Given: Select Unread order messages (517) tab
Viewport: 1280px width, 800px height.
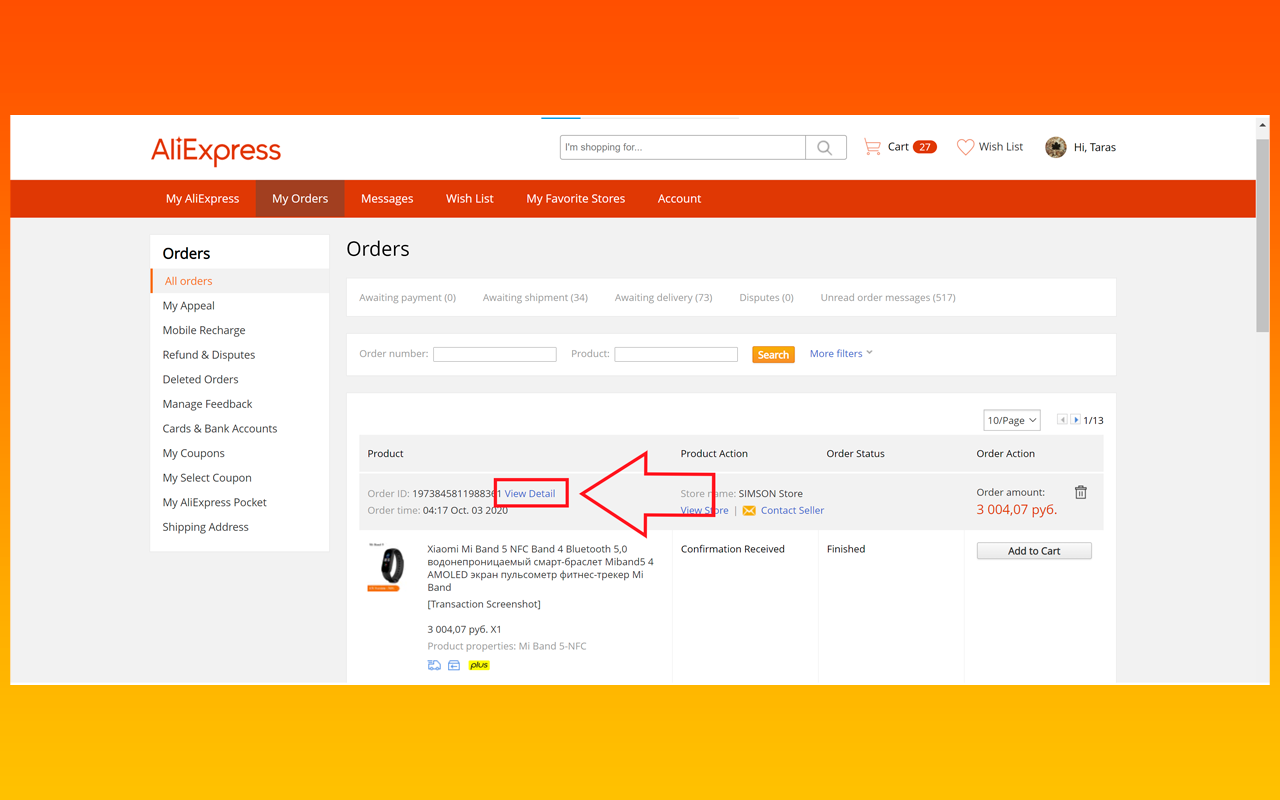Looking at the screenshot, I should pyautogui.click(x=888, y=297).
